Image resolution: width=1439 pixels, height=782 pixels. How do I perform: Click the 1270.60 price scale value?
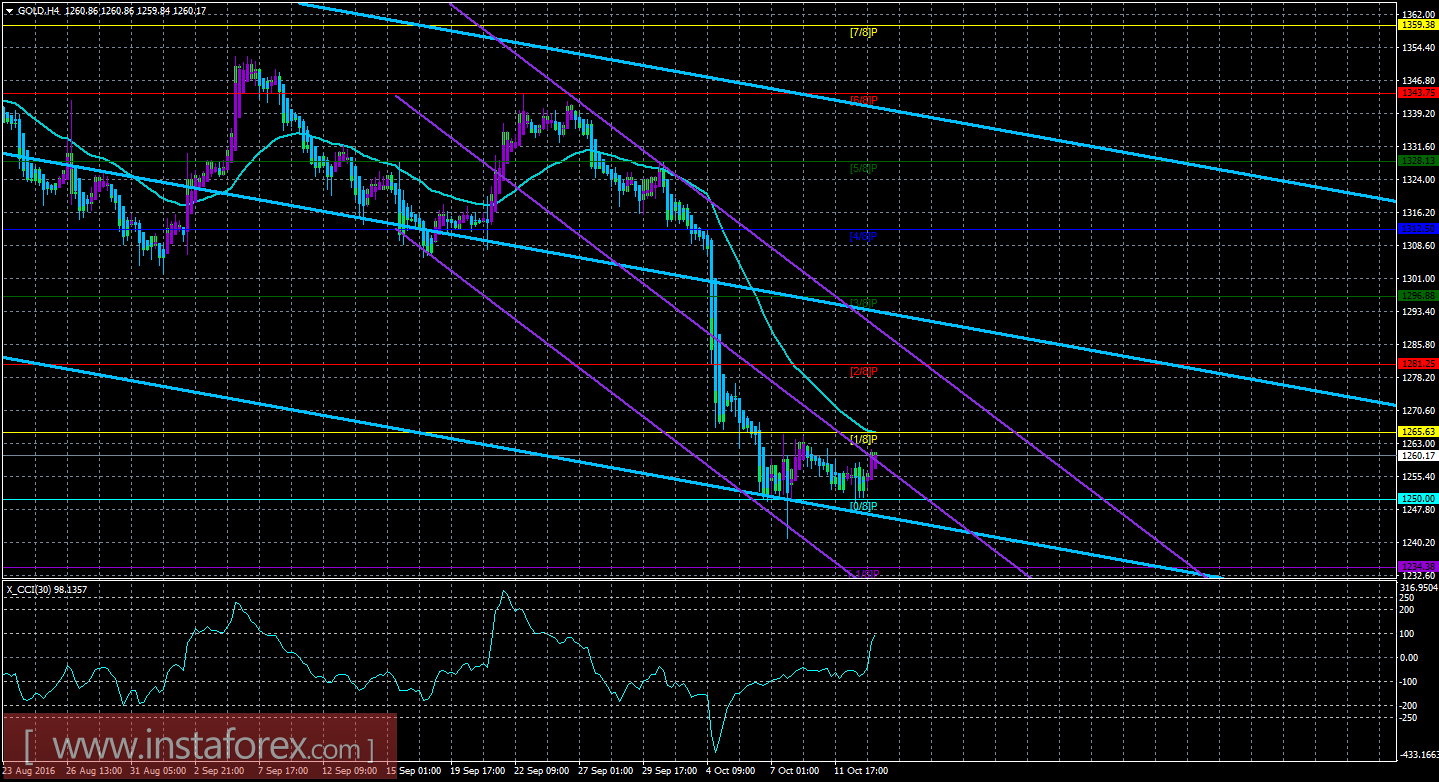(1417, 411)
